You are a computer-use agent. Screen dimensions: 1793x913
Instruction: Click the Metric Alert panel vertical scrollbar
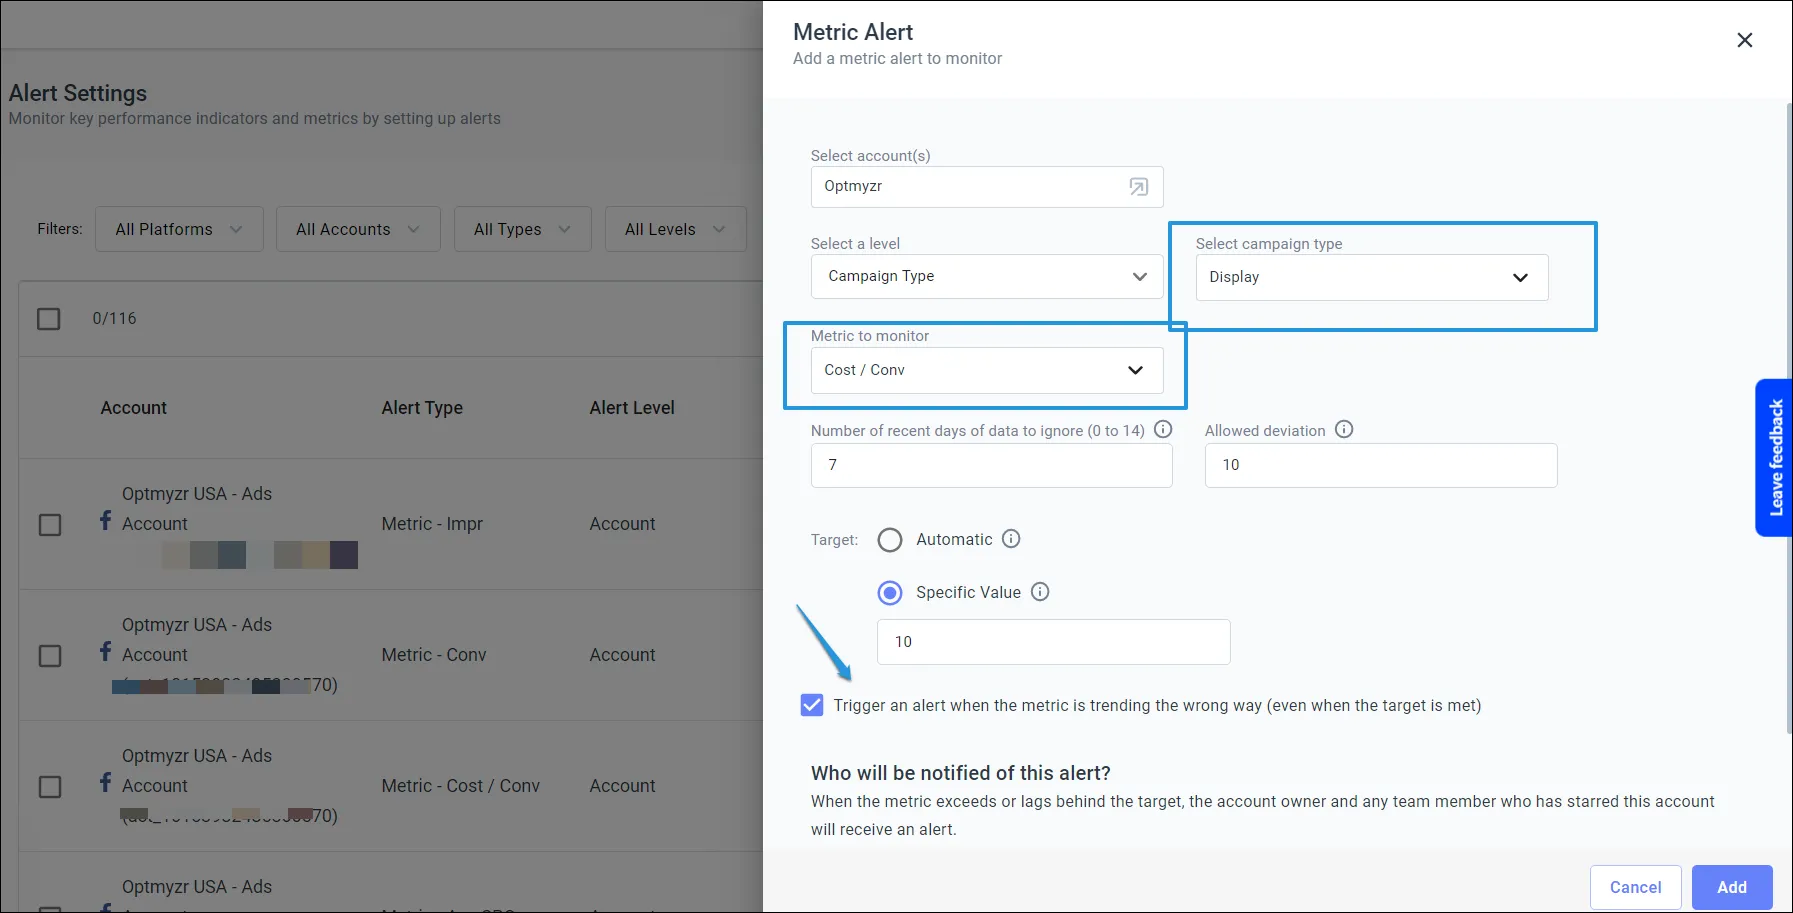click(1788, 418)
